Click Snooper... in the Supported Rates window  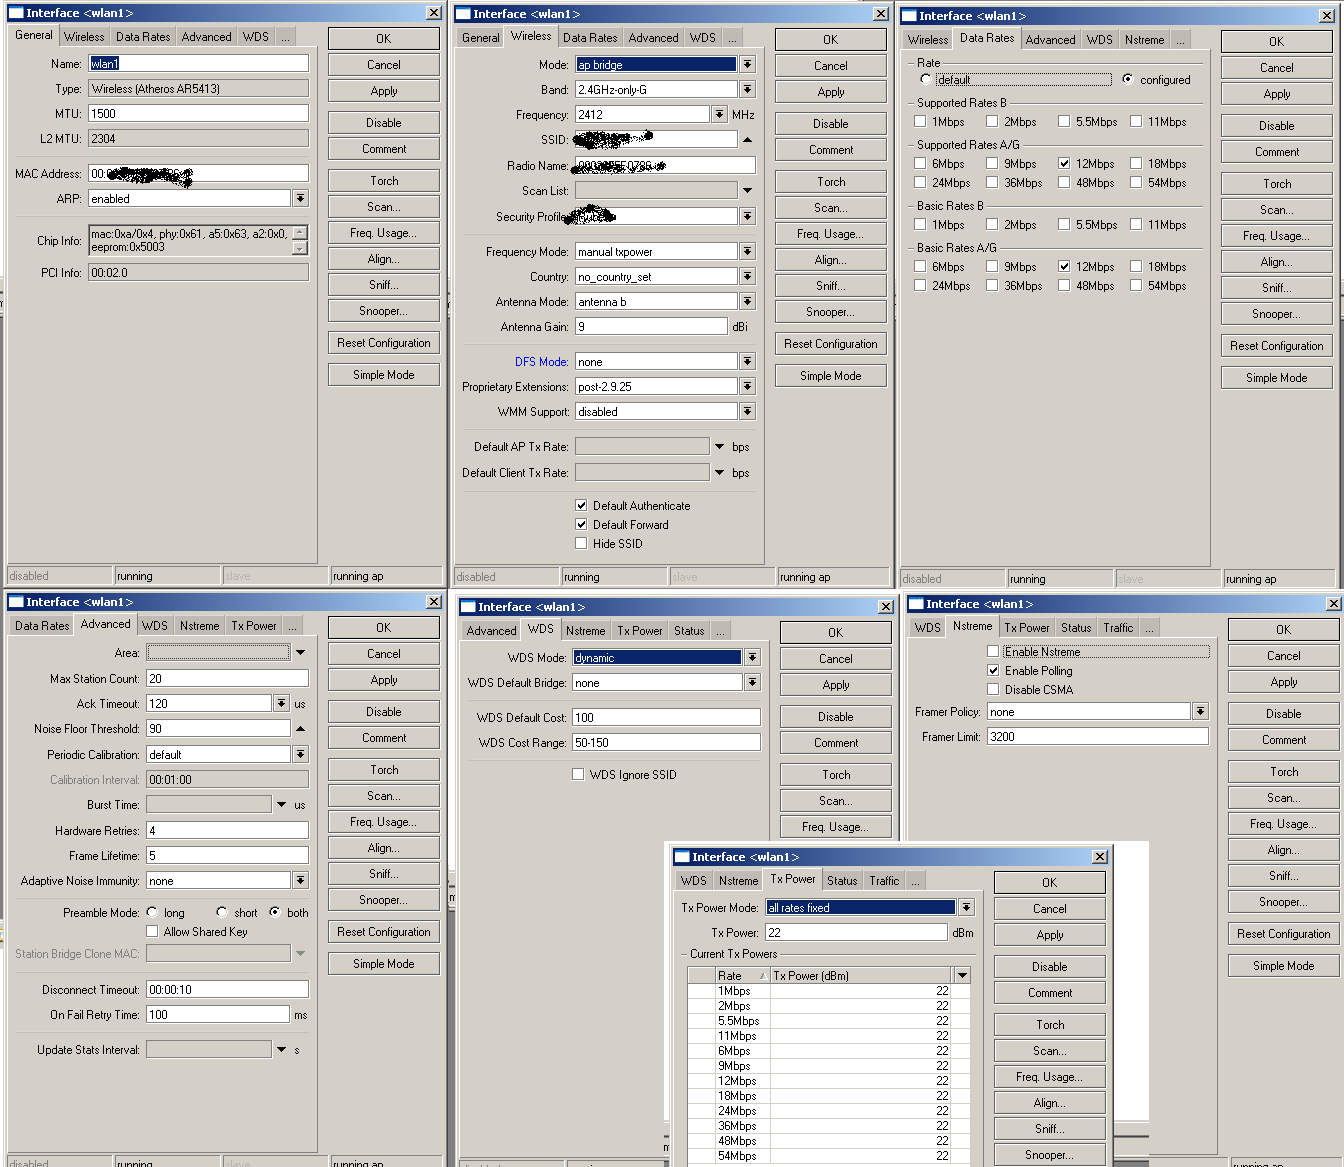pos(1277,314)
